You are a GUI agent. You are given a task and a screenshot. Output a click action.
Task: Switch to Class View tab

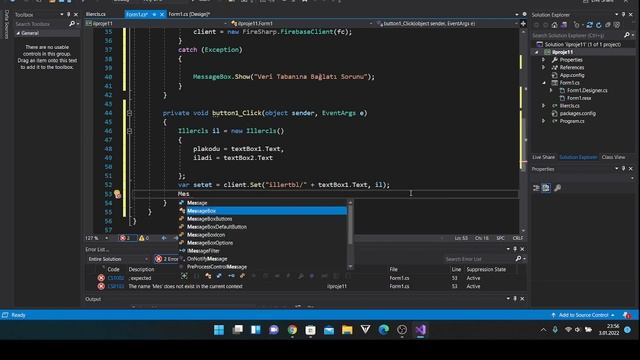pyautogui.click(x=613, y=157)
